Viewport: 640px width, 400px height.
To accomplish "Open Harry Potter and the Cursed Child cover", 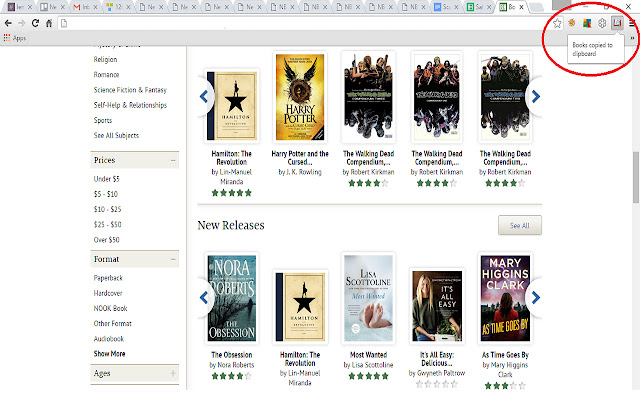I will point(300,97).
